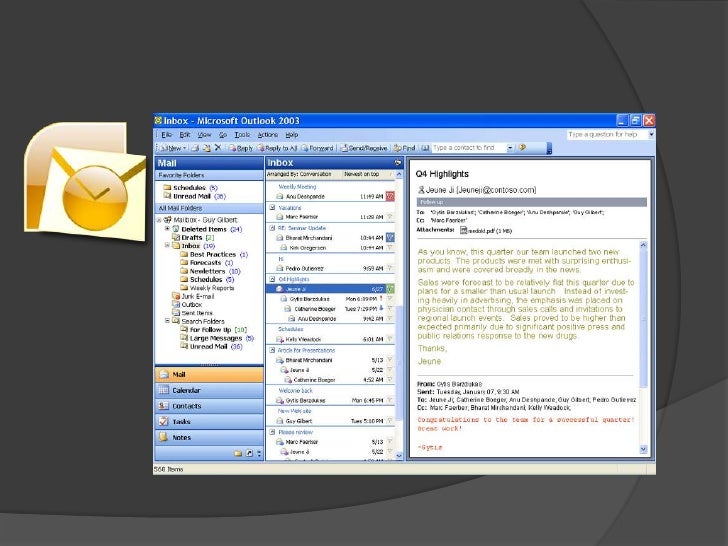Screen dimensions: 728x546
Task: Open the File menu
Action: point(166,135)
